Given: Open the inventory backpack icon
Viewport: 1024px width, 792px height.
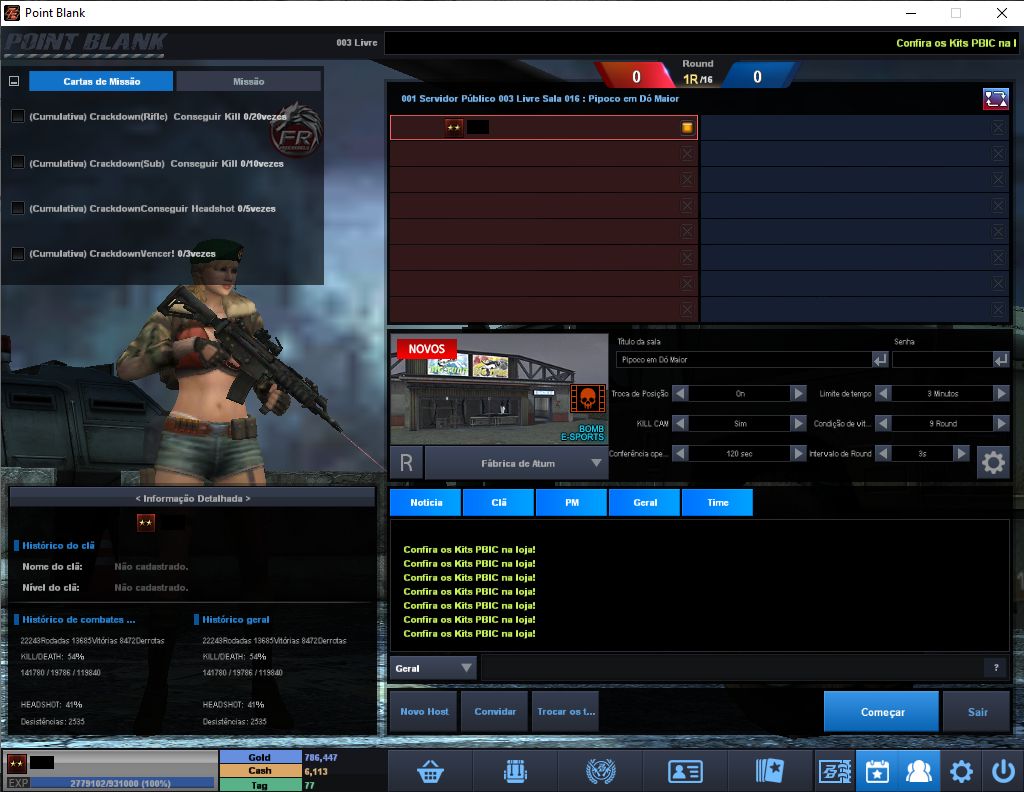Looking at the screenshot, I should (x=515, y=771).
